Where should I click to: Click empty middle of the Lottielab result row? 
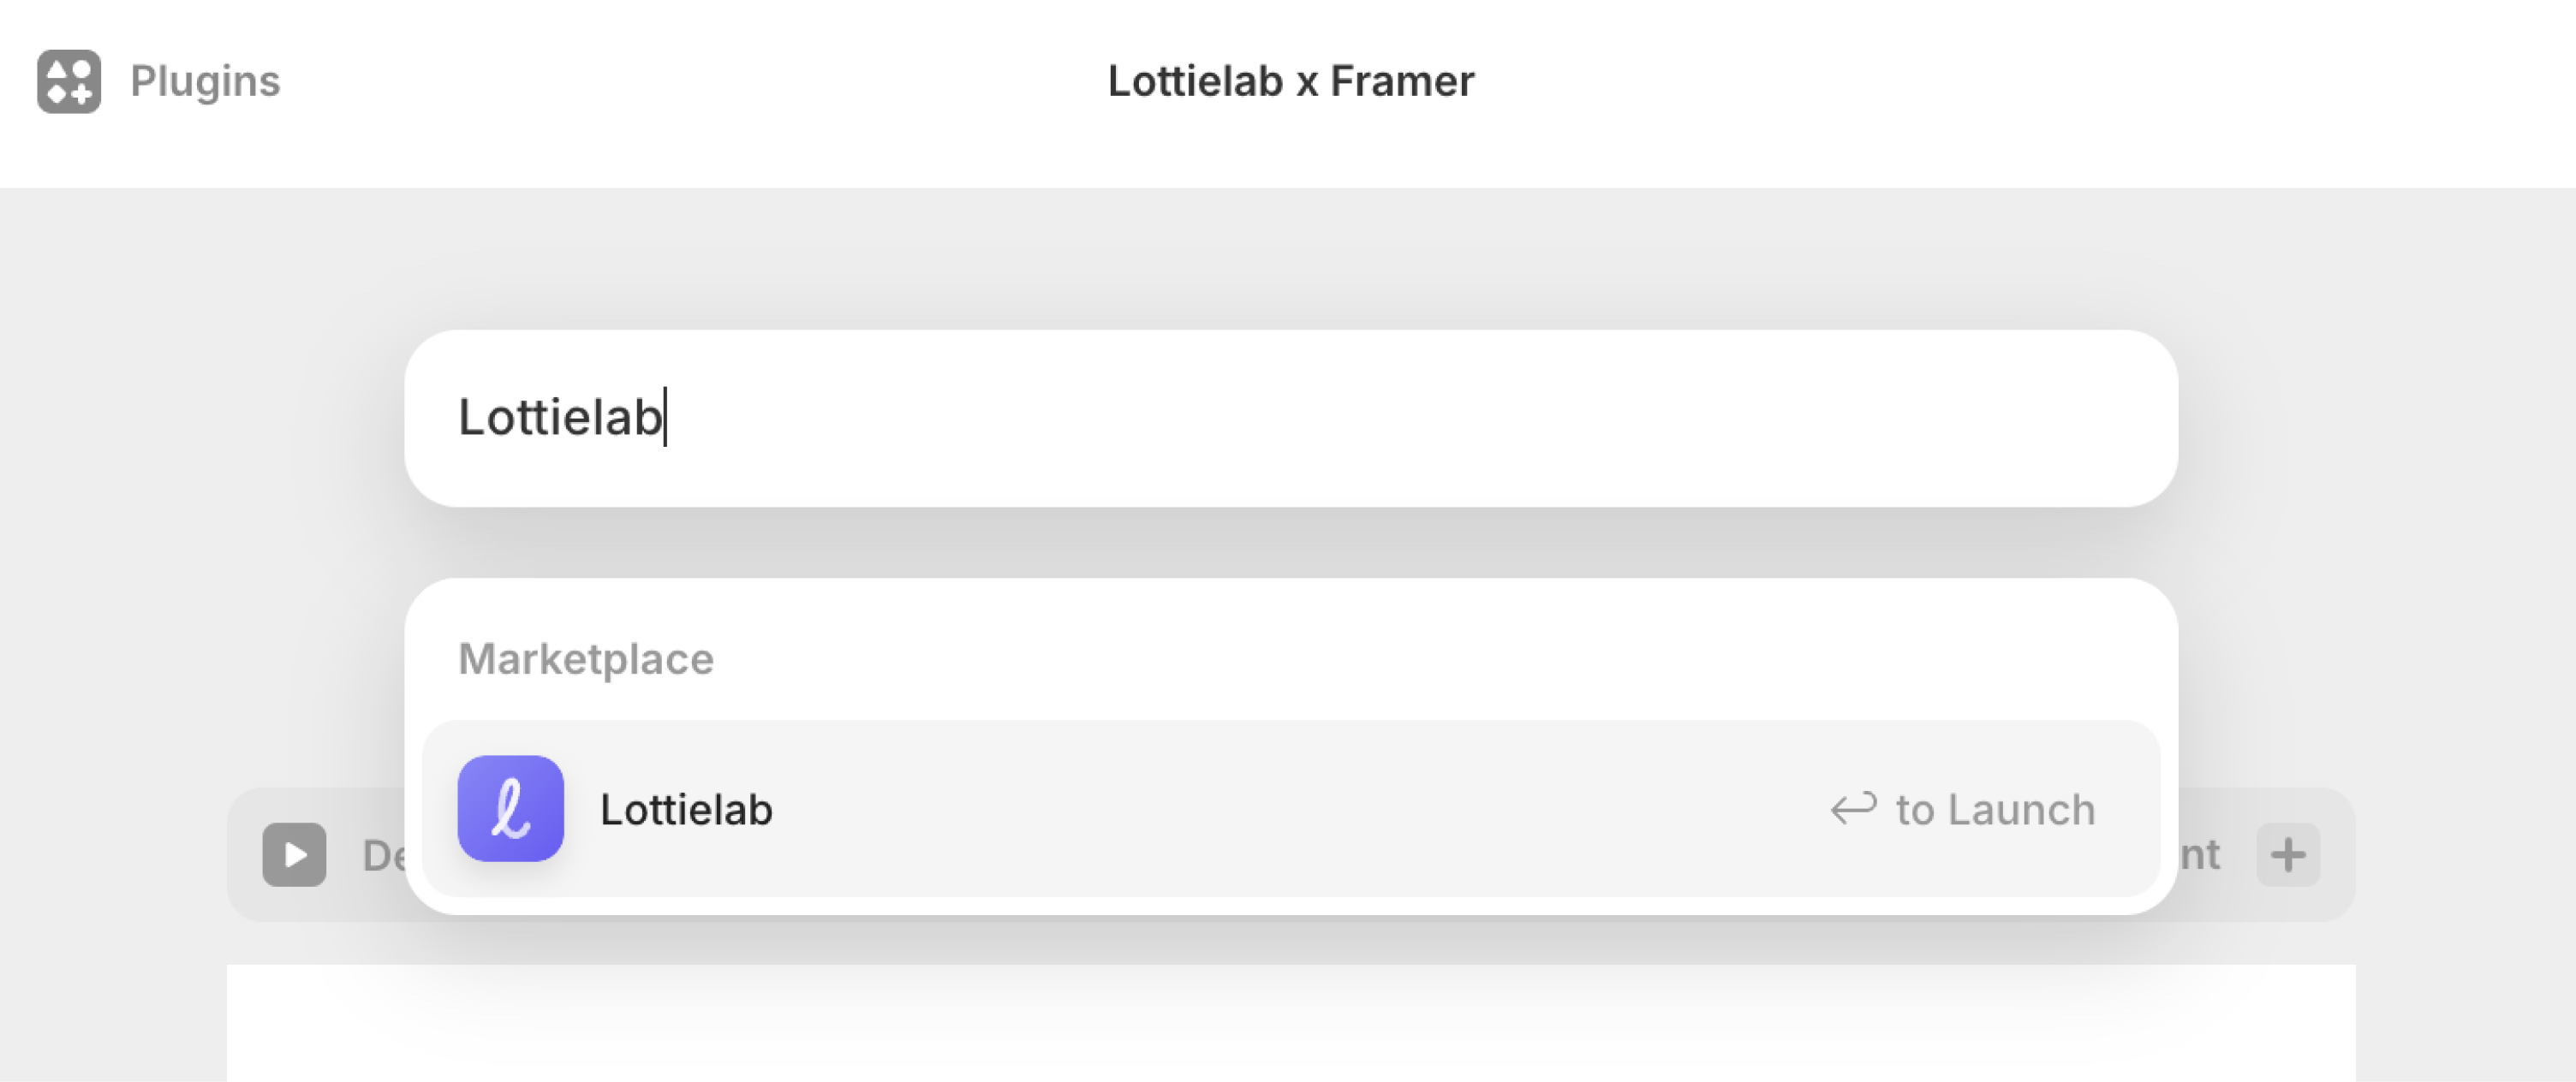point(1290,809)
